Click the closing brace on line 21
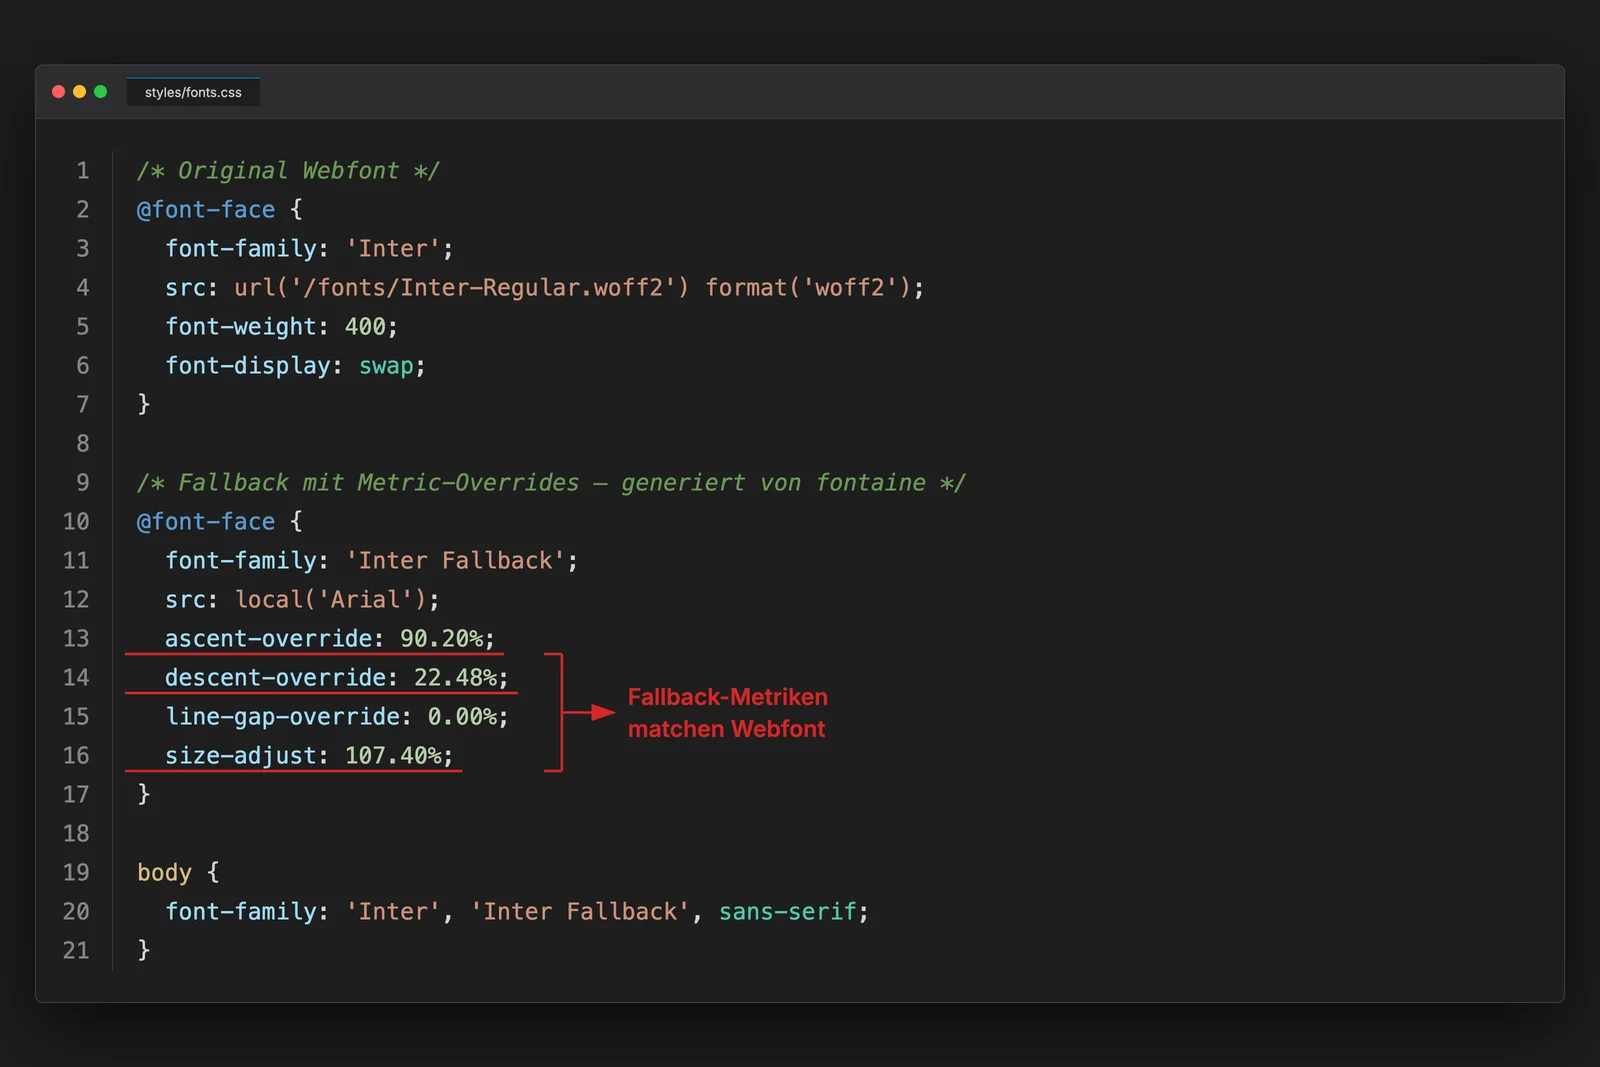This screenshot has width=1600, height=1067. 144,950
